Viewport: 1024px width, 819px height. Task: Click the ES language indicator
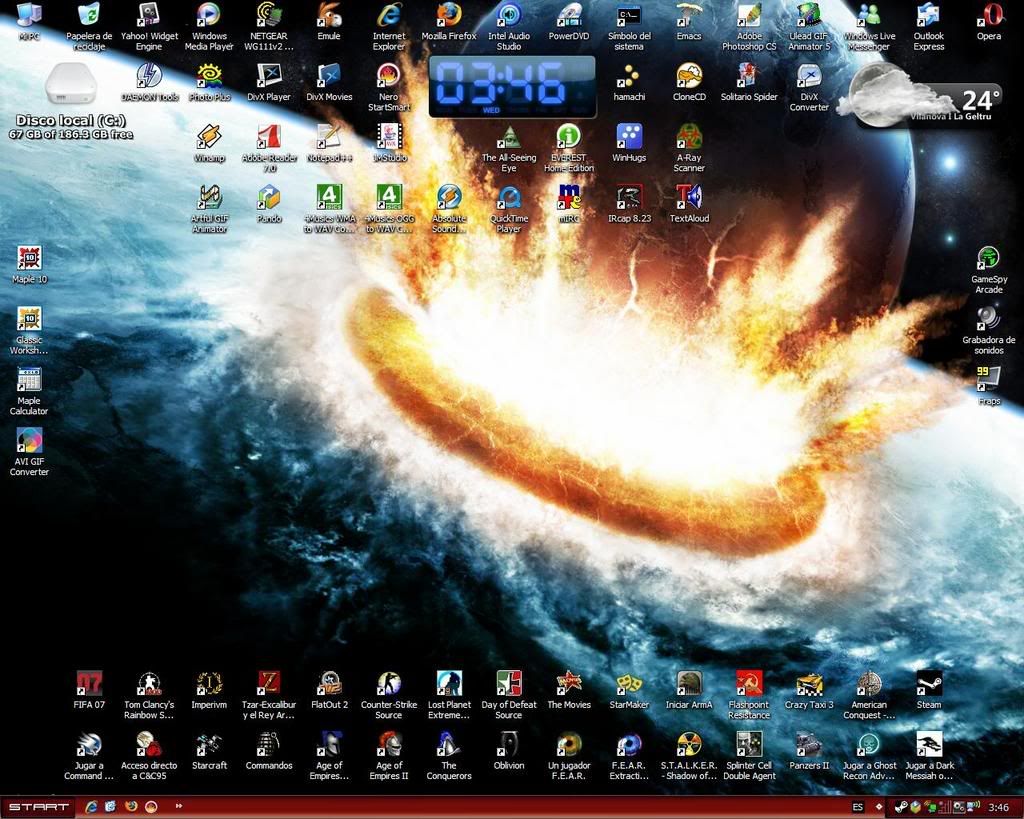coord(858,807)
